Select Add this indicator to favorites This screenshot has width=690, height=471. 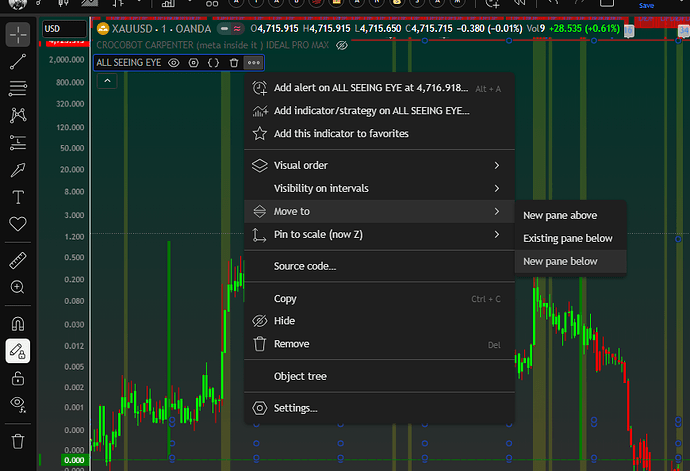tap(379, 134)
